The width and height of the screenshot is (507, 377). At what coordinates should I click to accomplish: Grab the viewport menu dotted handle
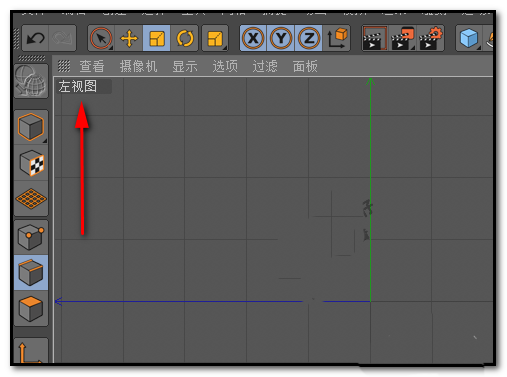[x=64, y=66]
